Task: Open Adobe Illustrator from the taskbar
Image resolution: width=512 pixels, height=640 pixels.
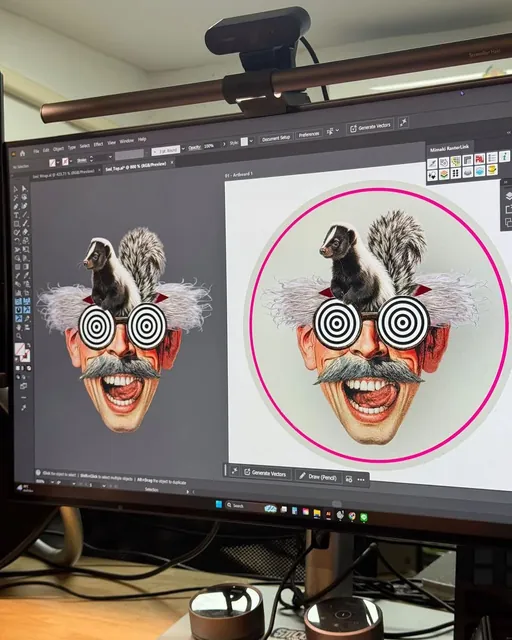Action: click(328, 515)
